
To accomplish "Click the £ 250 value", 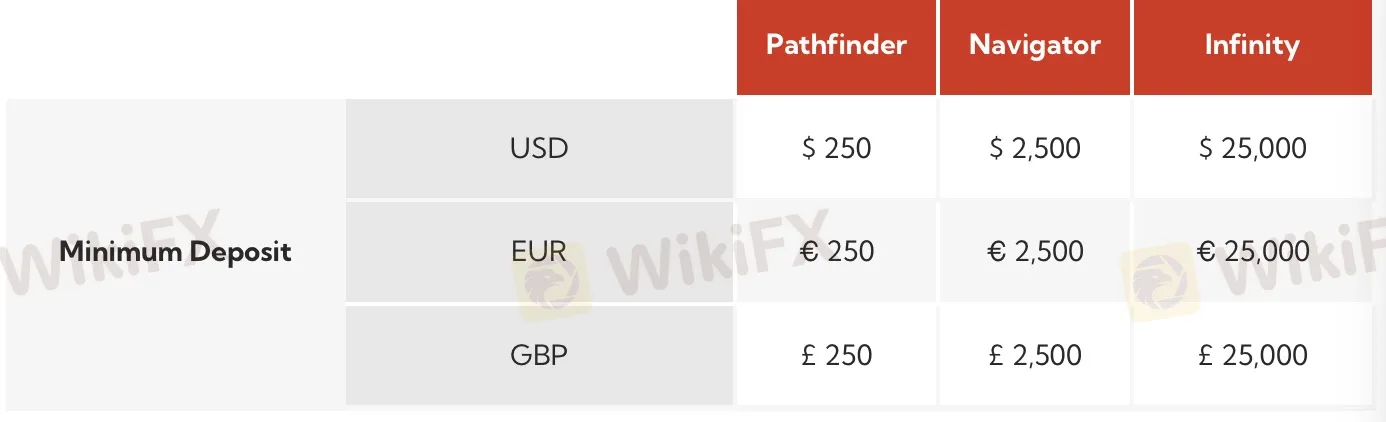I will 836,355.
